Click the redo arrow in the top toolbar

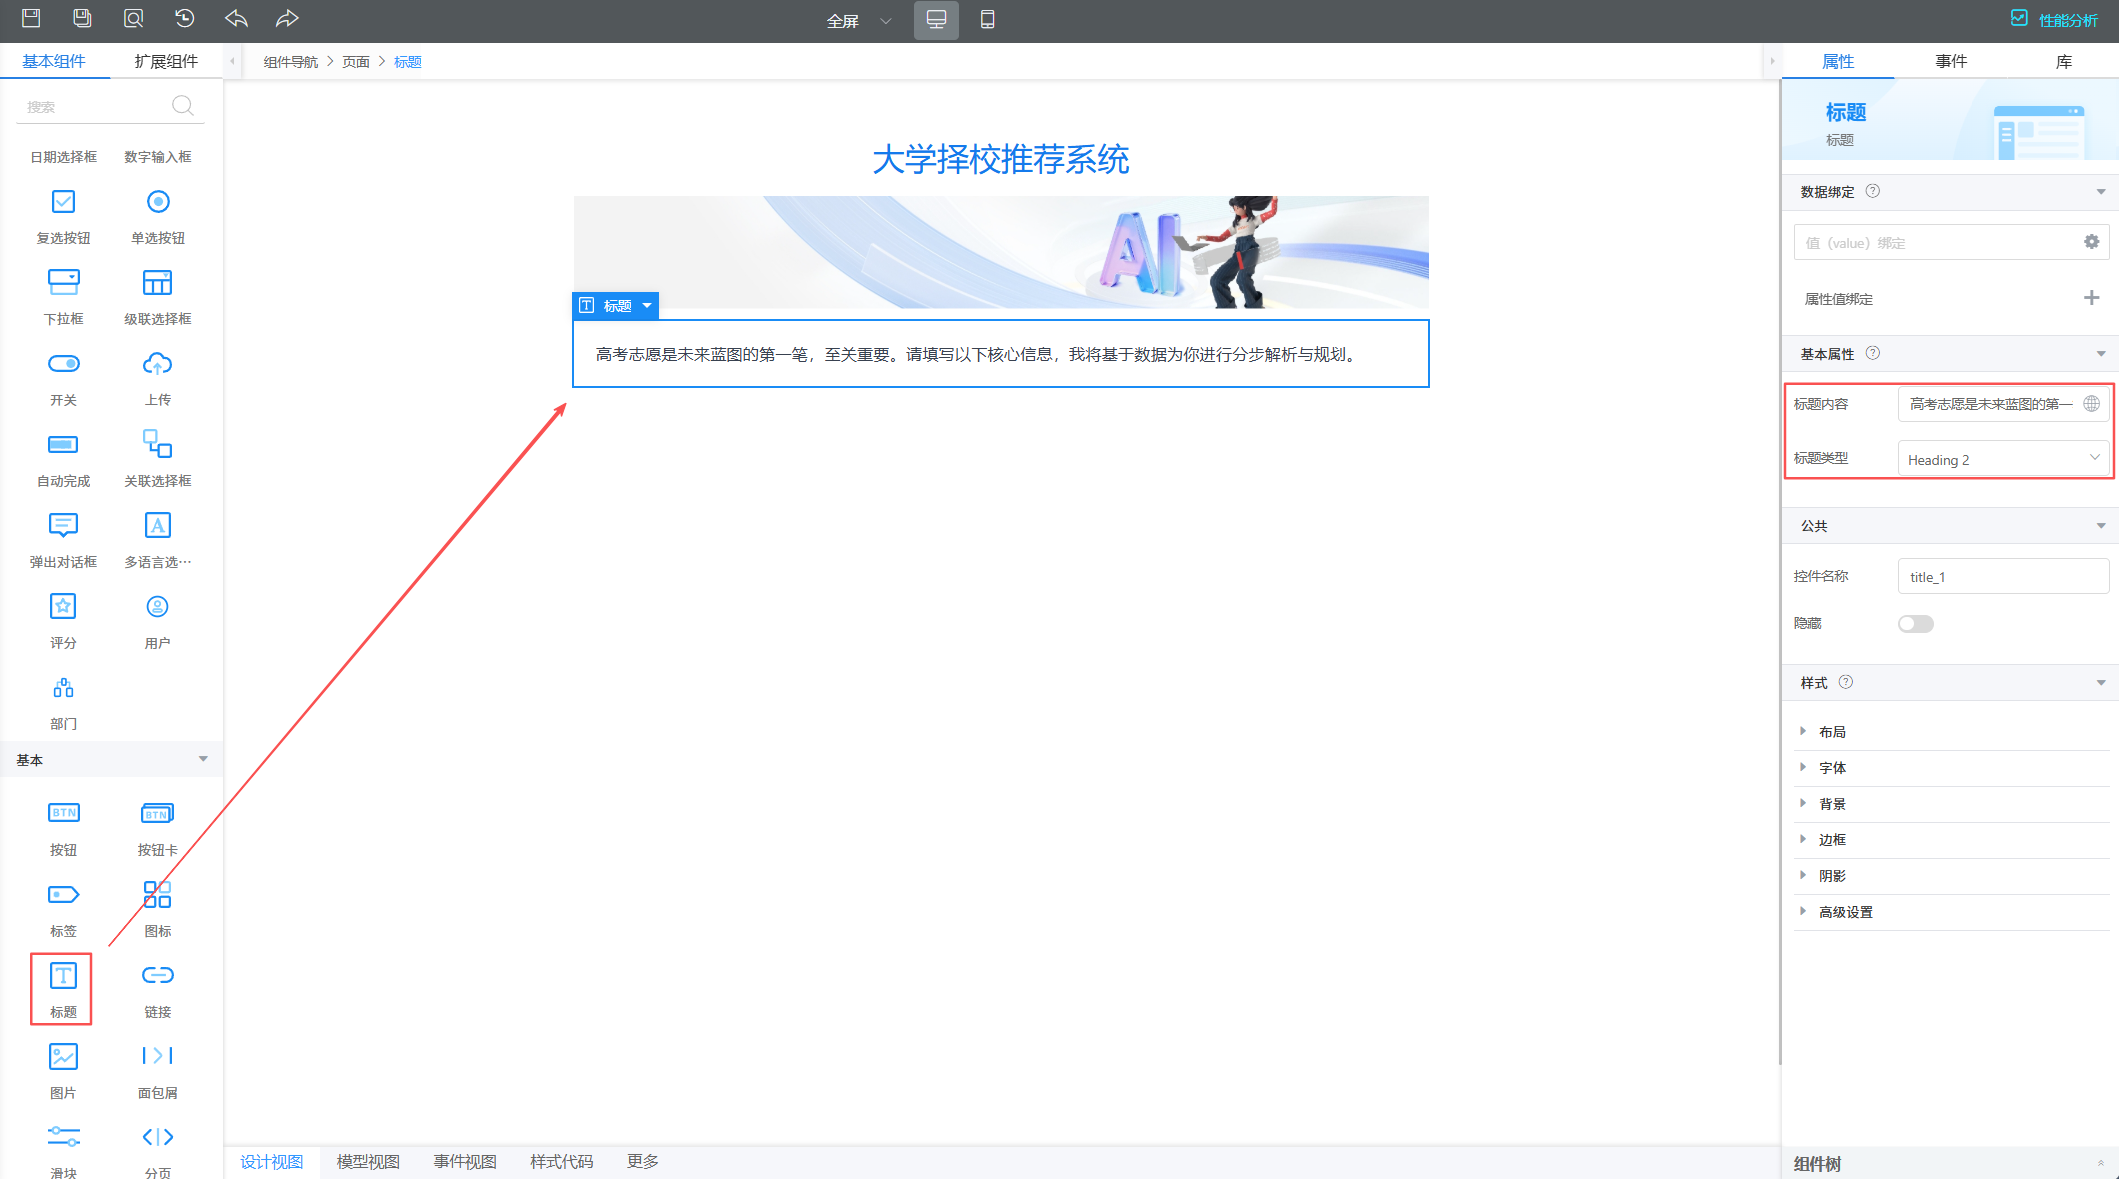287,19
